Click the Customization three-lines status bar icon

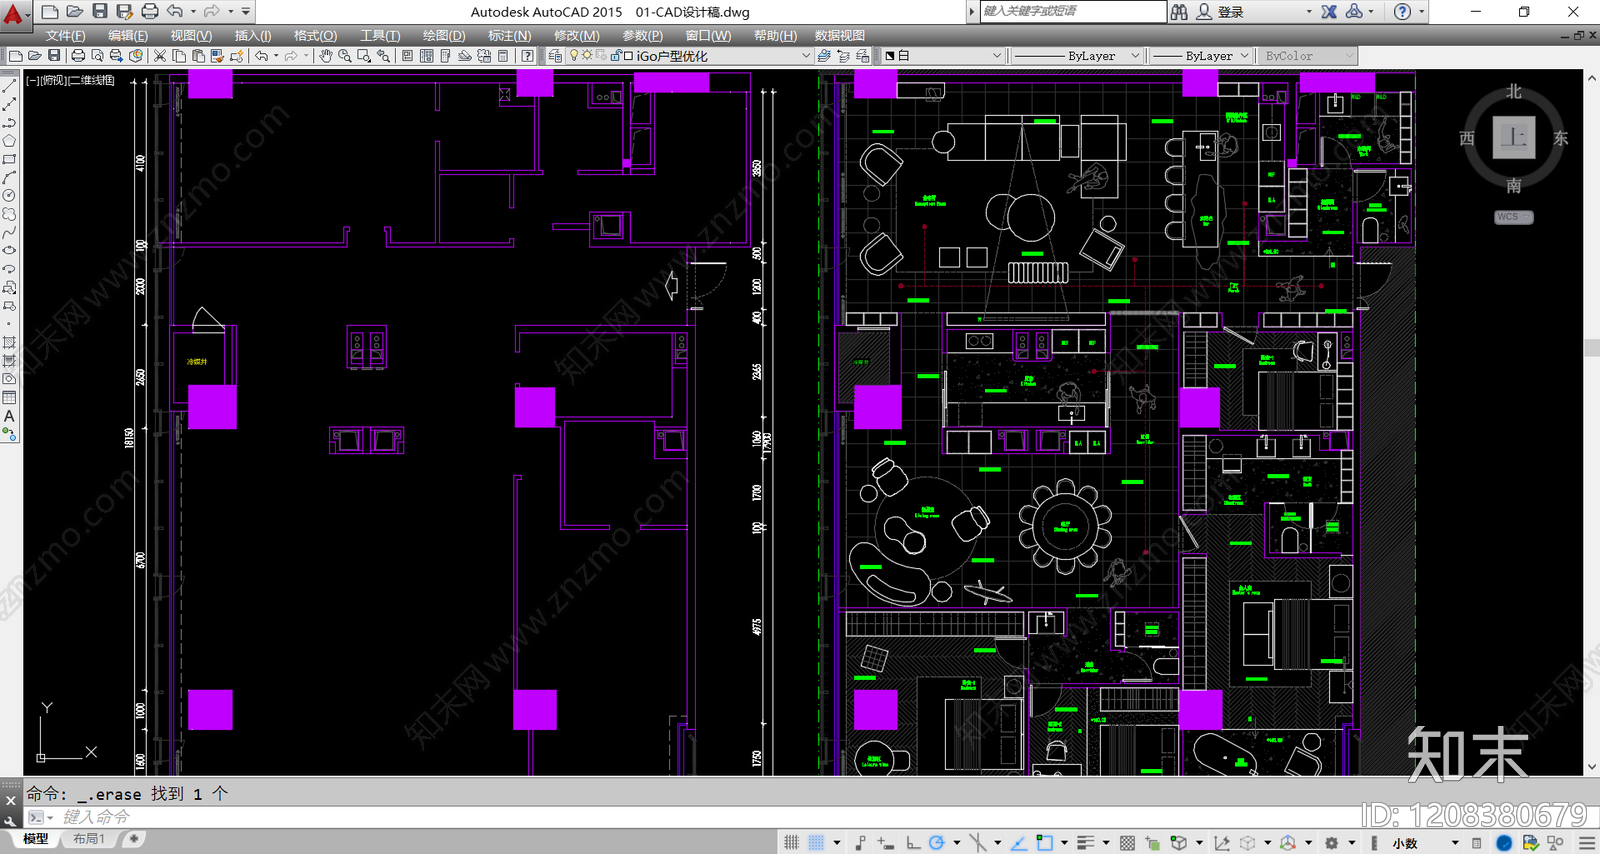[1587, 843]
